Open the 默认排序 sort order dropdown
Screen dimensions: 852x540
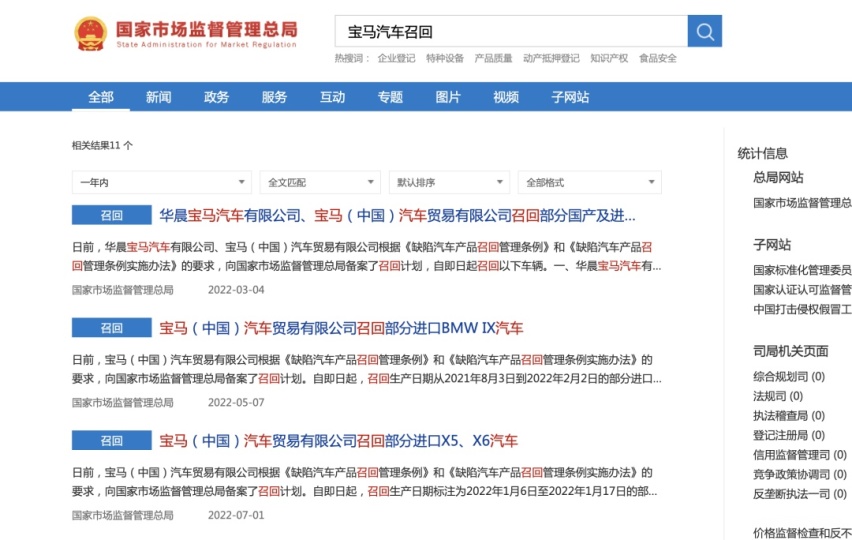[449, 183]
